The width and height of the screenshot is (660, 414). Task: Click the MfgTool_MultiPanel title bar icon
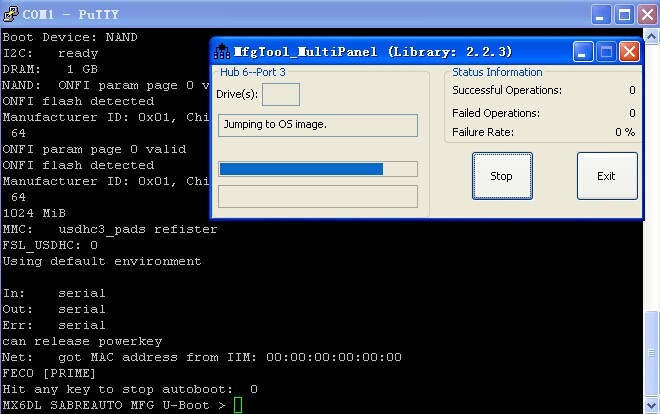(x=222, y=52)
